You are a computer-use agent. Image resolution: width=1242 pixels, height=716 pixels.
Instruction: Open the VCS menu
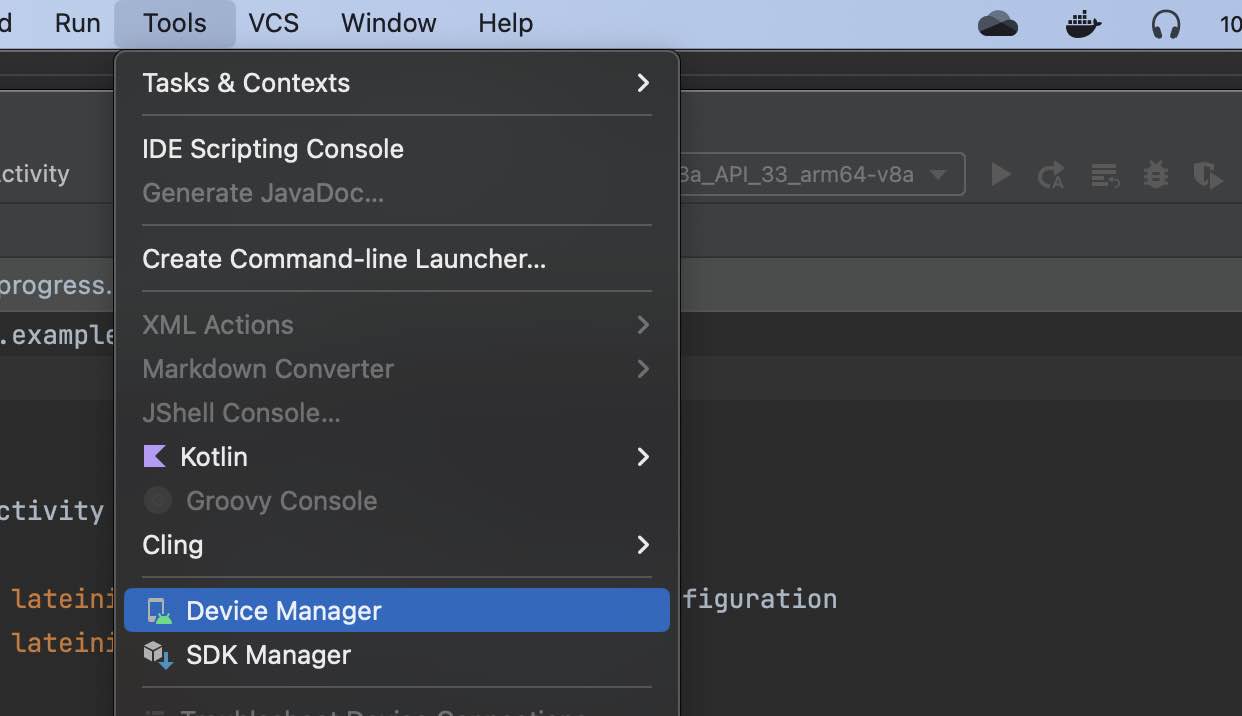point(273,23)
